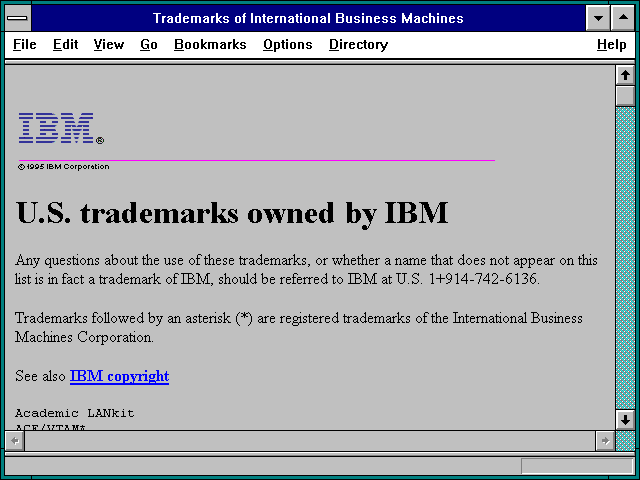Open the Help menu
Screen dimensions: 640x480
[x=611, y=44]
